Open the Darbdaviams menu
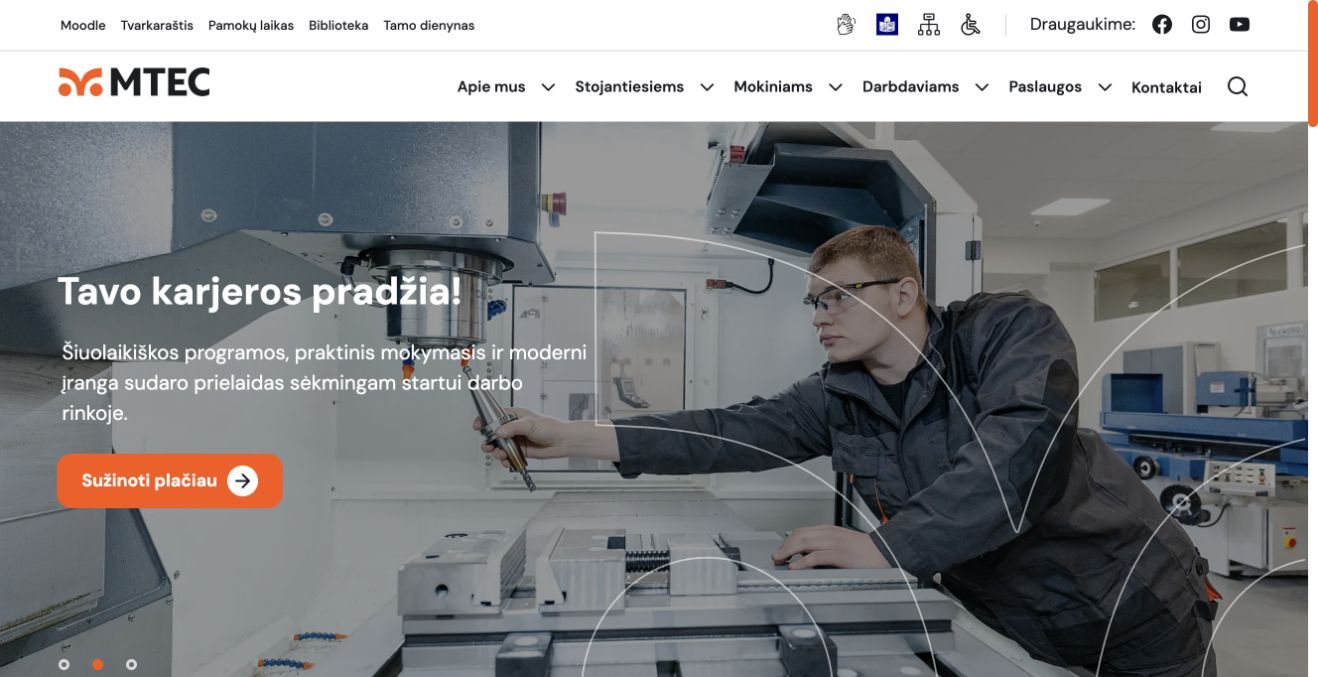Viewport: 1318px width, 677px height. [911, 87]
